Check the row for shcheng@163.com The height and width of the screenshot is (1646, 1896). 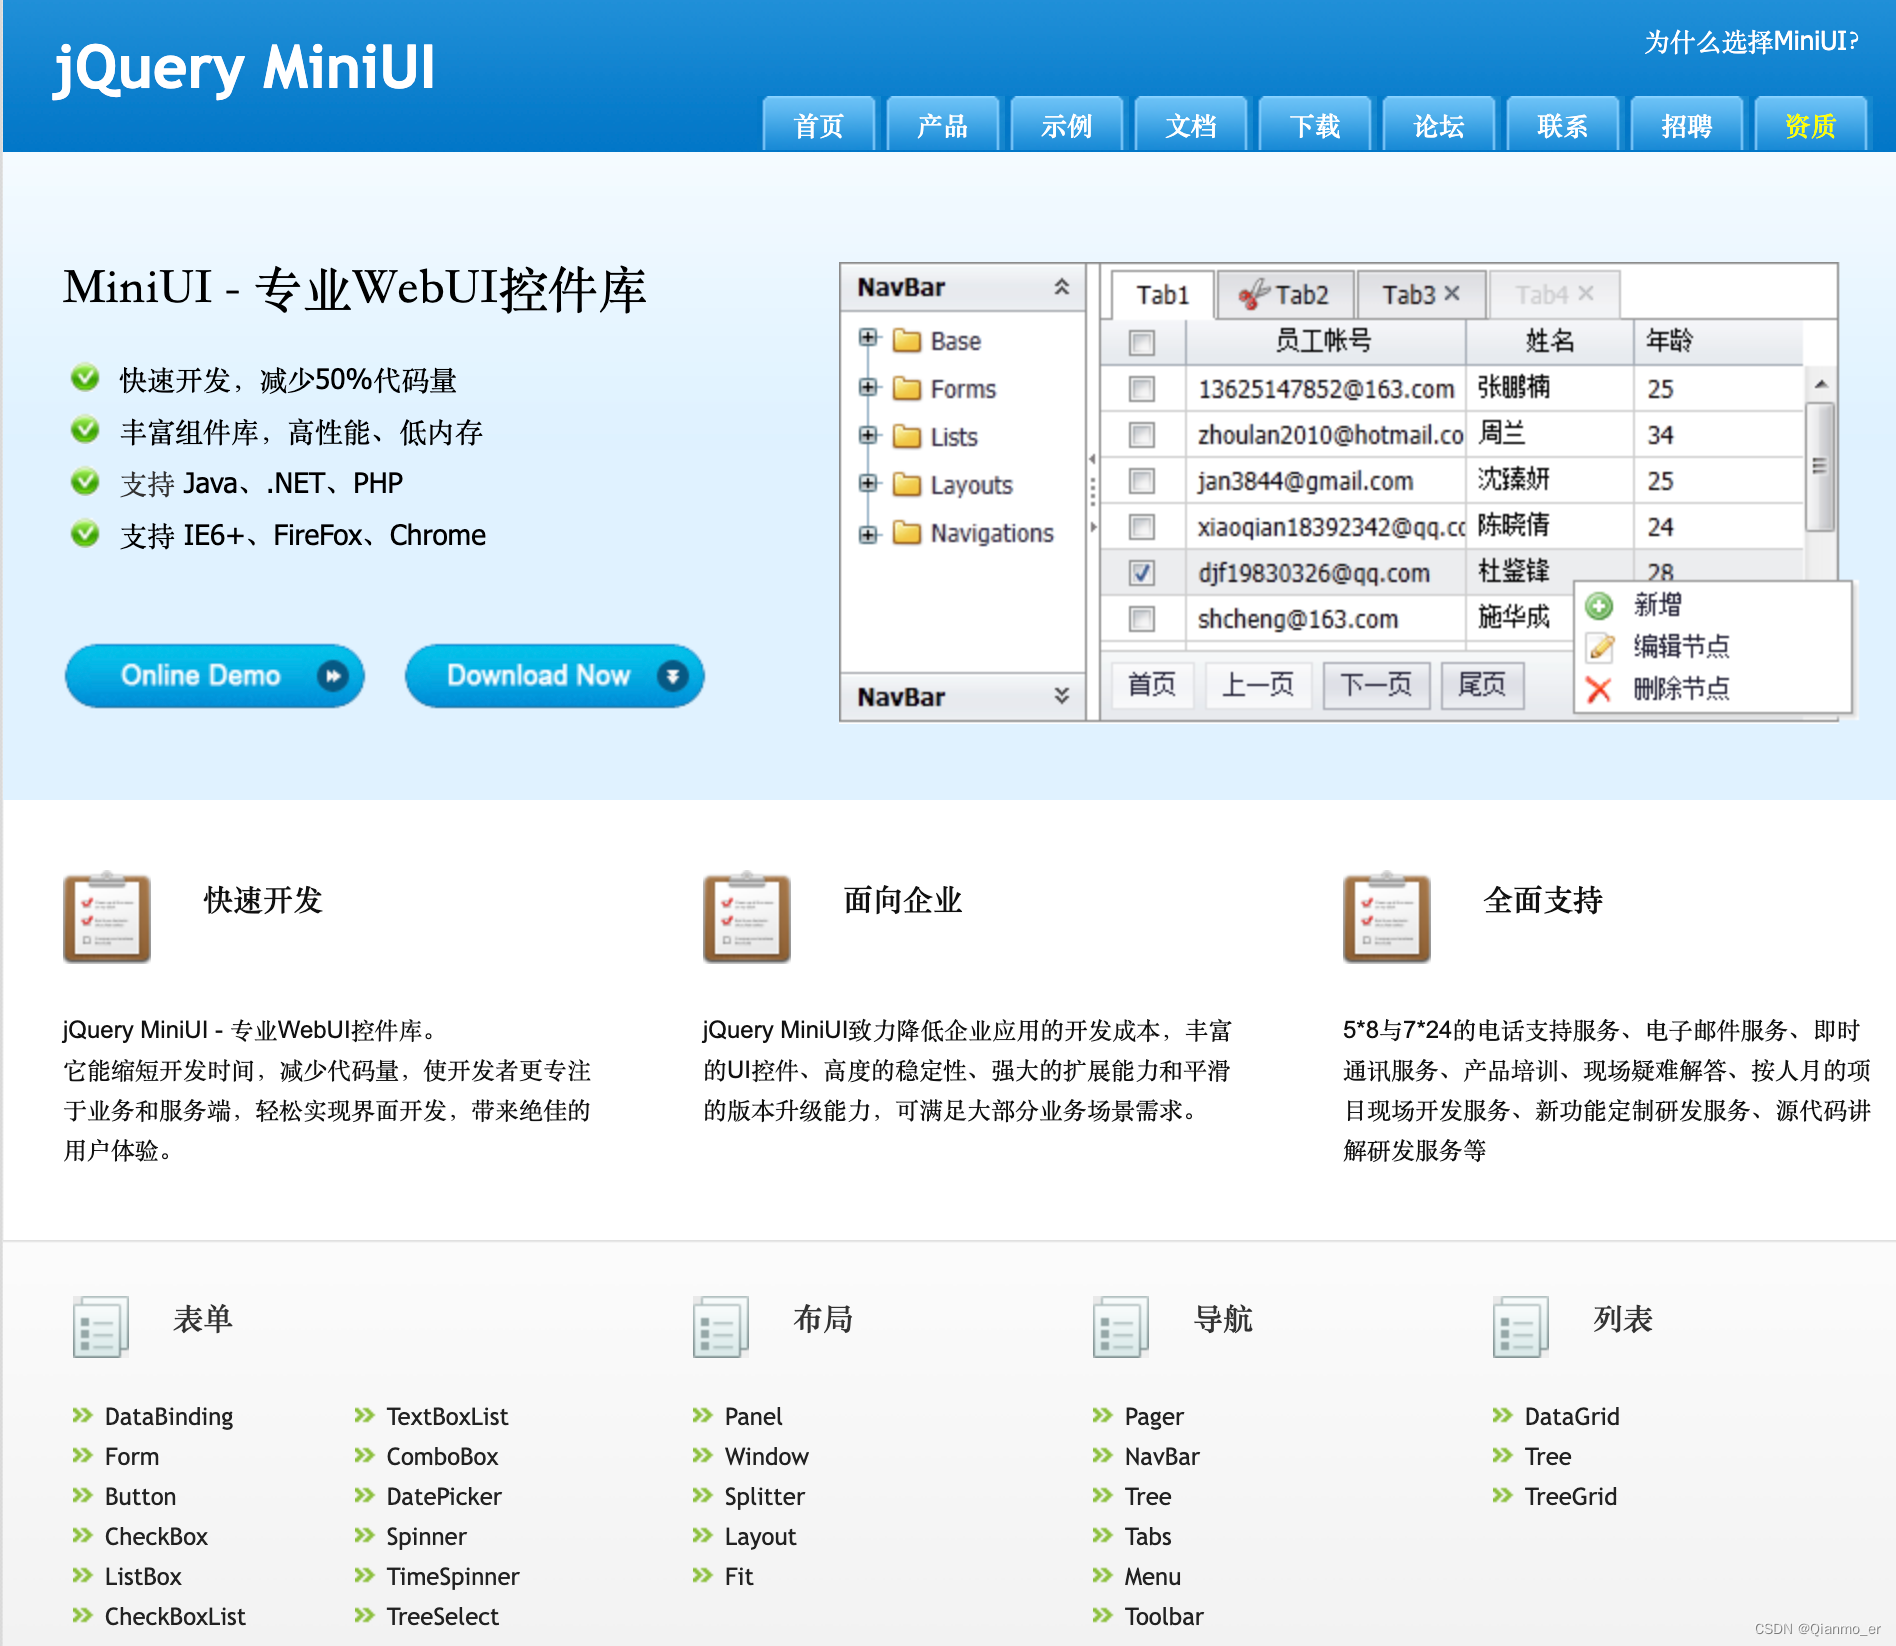[1141, 619]
